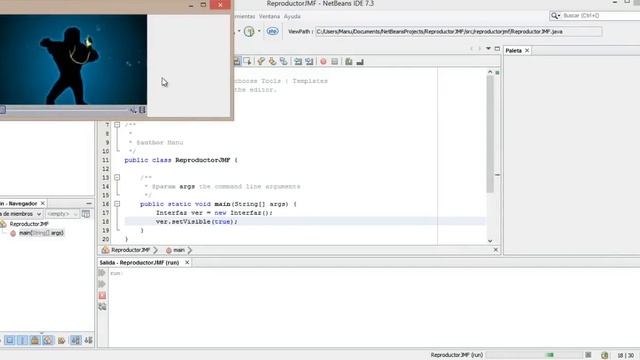Collapse main method fold at line 16

click(117, 204)
